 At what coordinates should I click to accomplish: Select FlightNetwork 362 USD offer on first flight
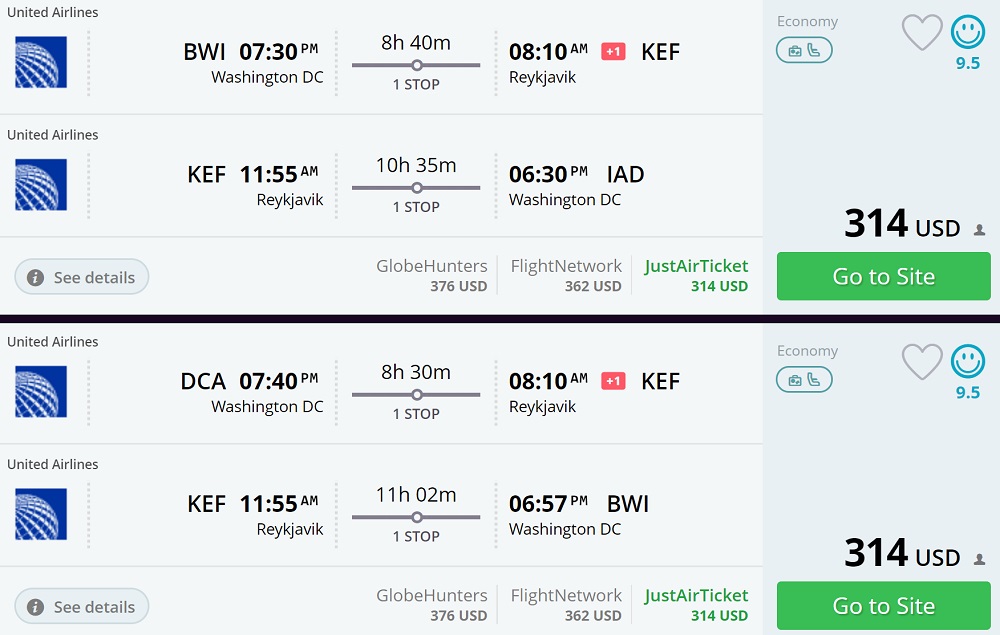[x=566, y=275]
